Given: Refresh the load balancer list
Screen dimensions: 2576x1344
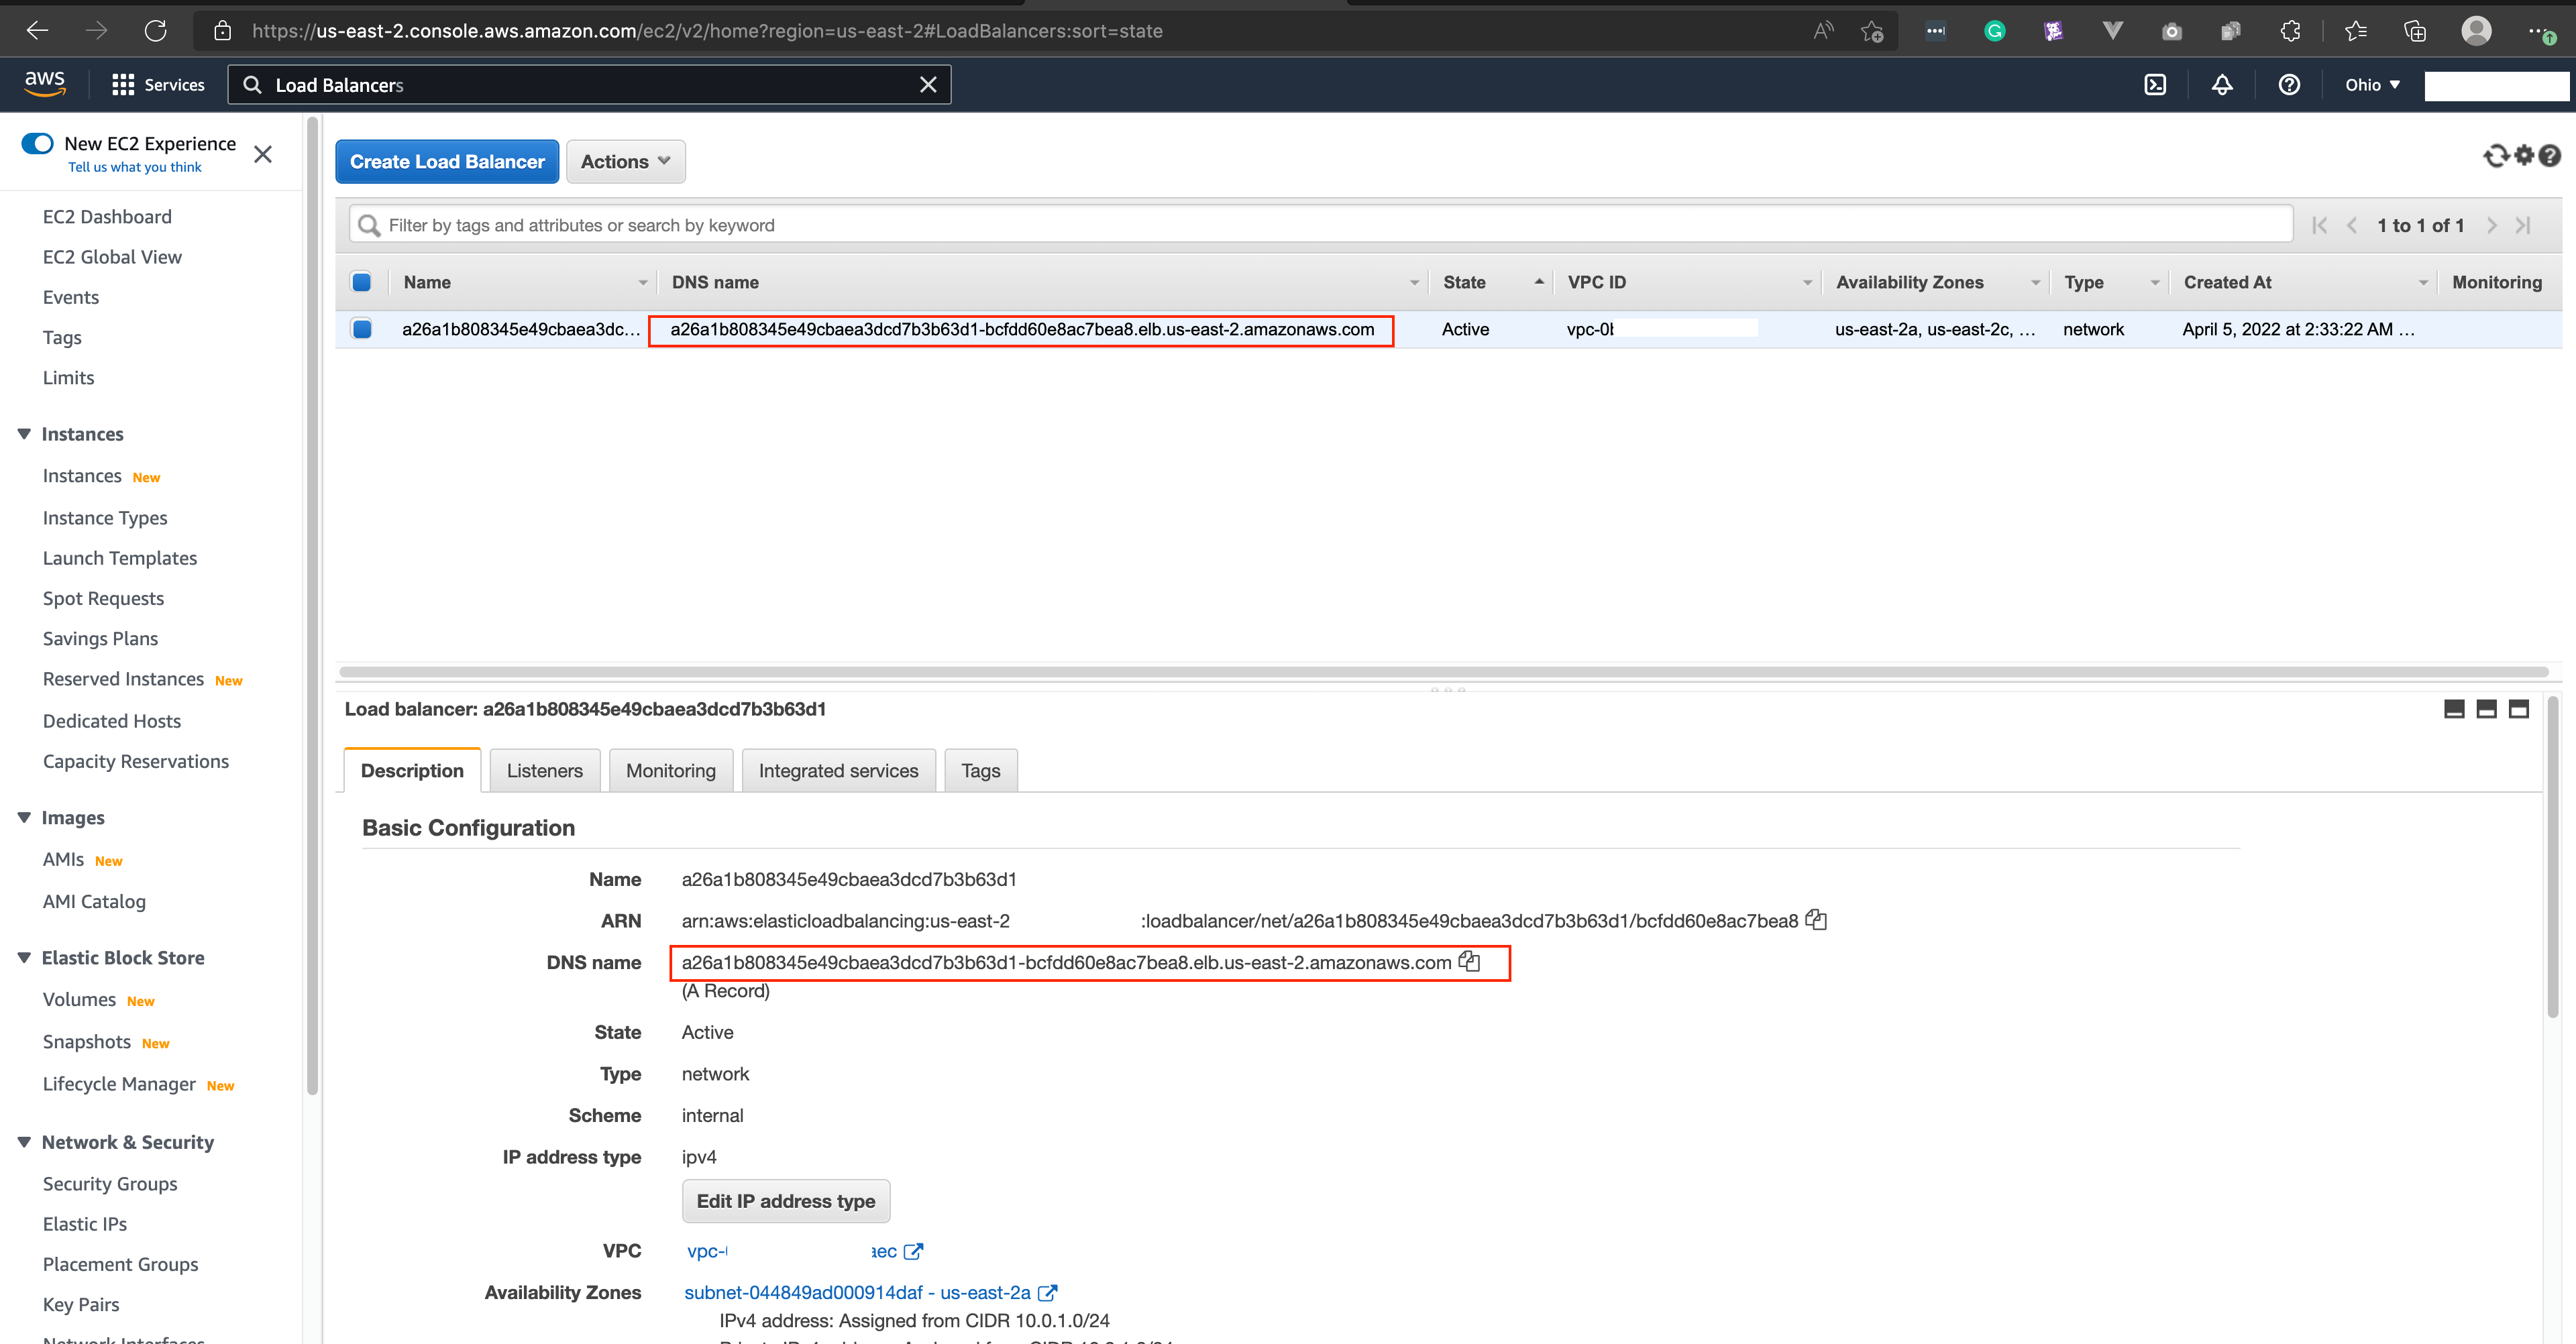Looking at the screenshot, I should click(x=2496, y=156).
